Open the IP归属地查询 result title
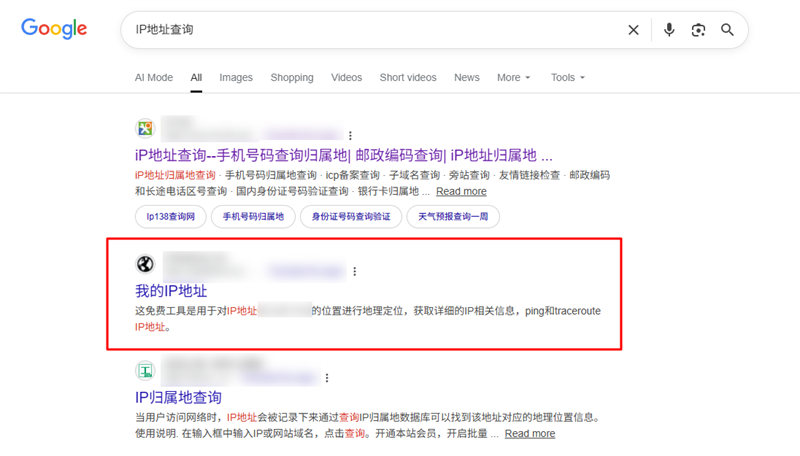 pyautogui.click(x=178, y=397)
